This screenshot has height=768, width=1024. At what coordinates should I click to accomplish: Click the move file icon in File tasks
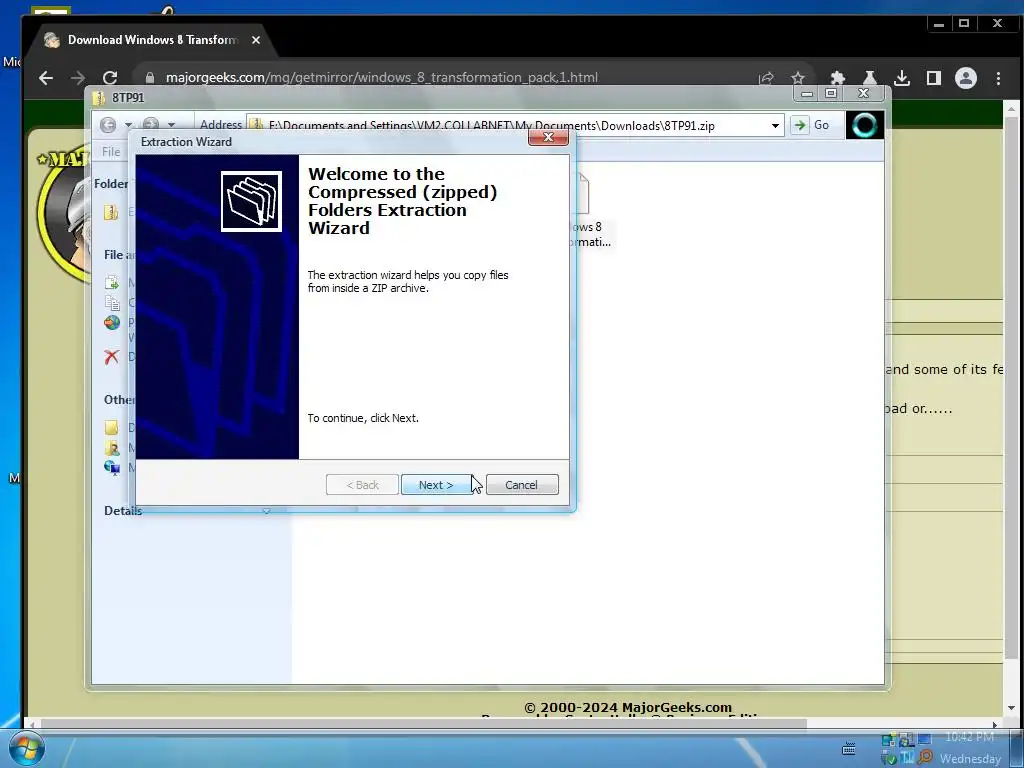coord(112,283)
